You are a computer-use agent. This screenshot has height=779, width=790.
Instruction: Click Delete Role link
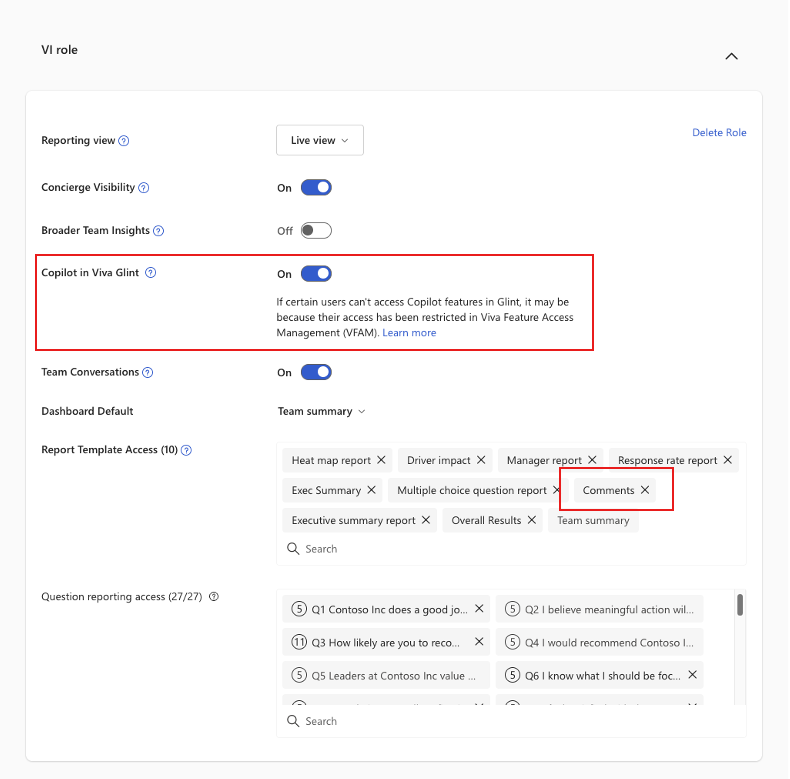[719, 133]
